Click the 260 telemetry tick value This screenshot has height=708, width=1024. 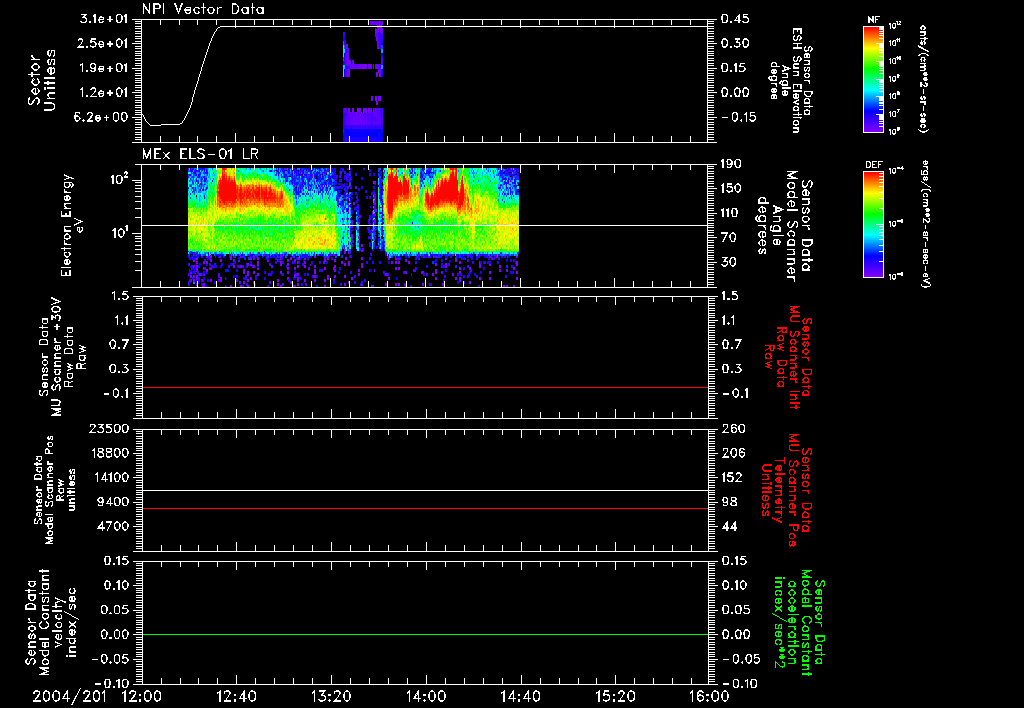(x=732, y=428)
